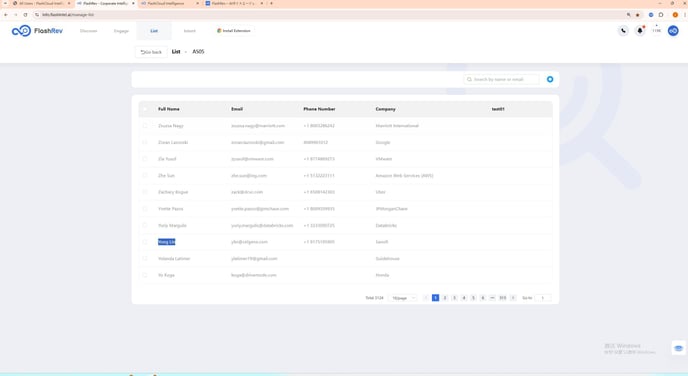
Task: Bookmark this page with the star
Action: pos(638,14)
